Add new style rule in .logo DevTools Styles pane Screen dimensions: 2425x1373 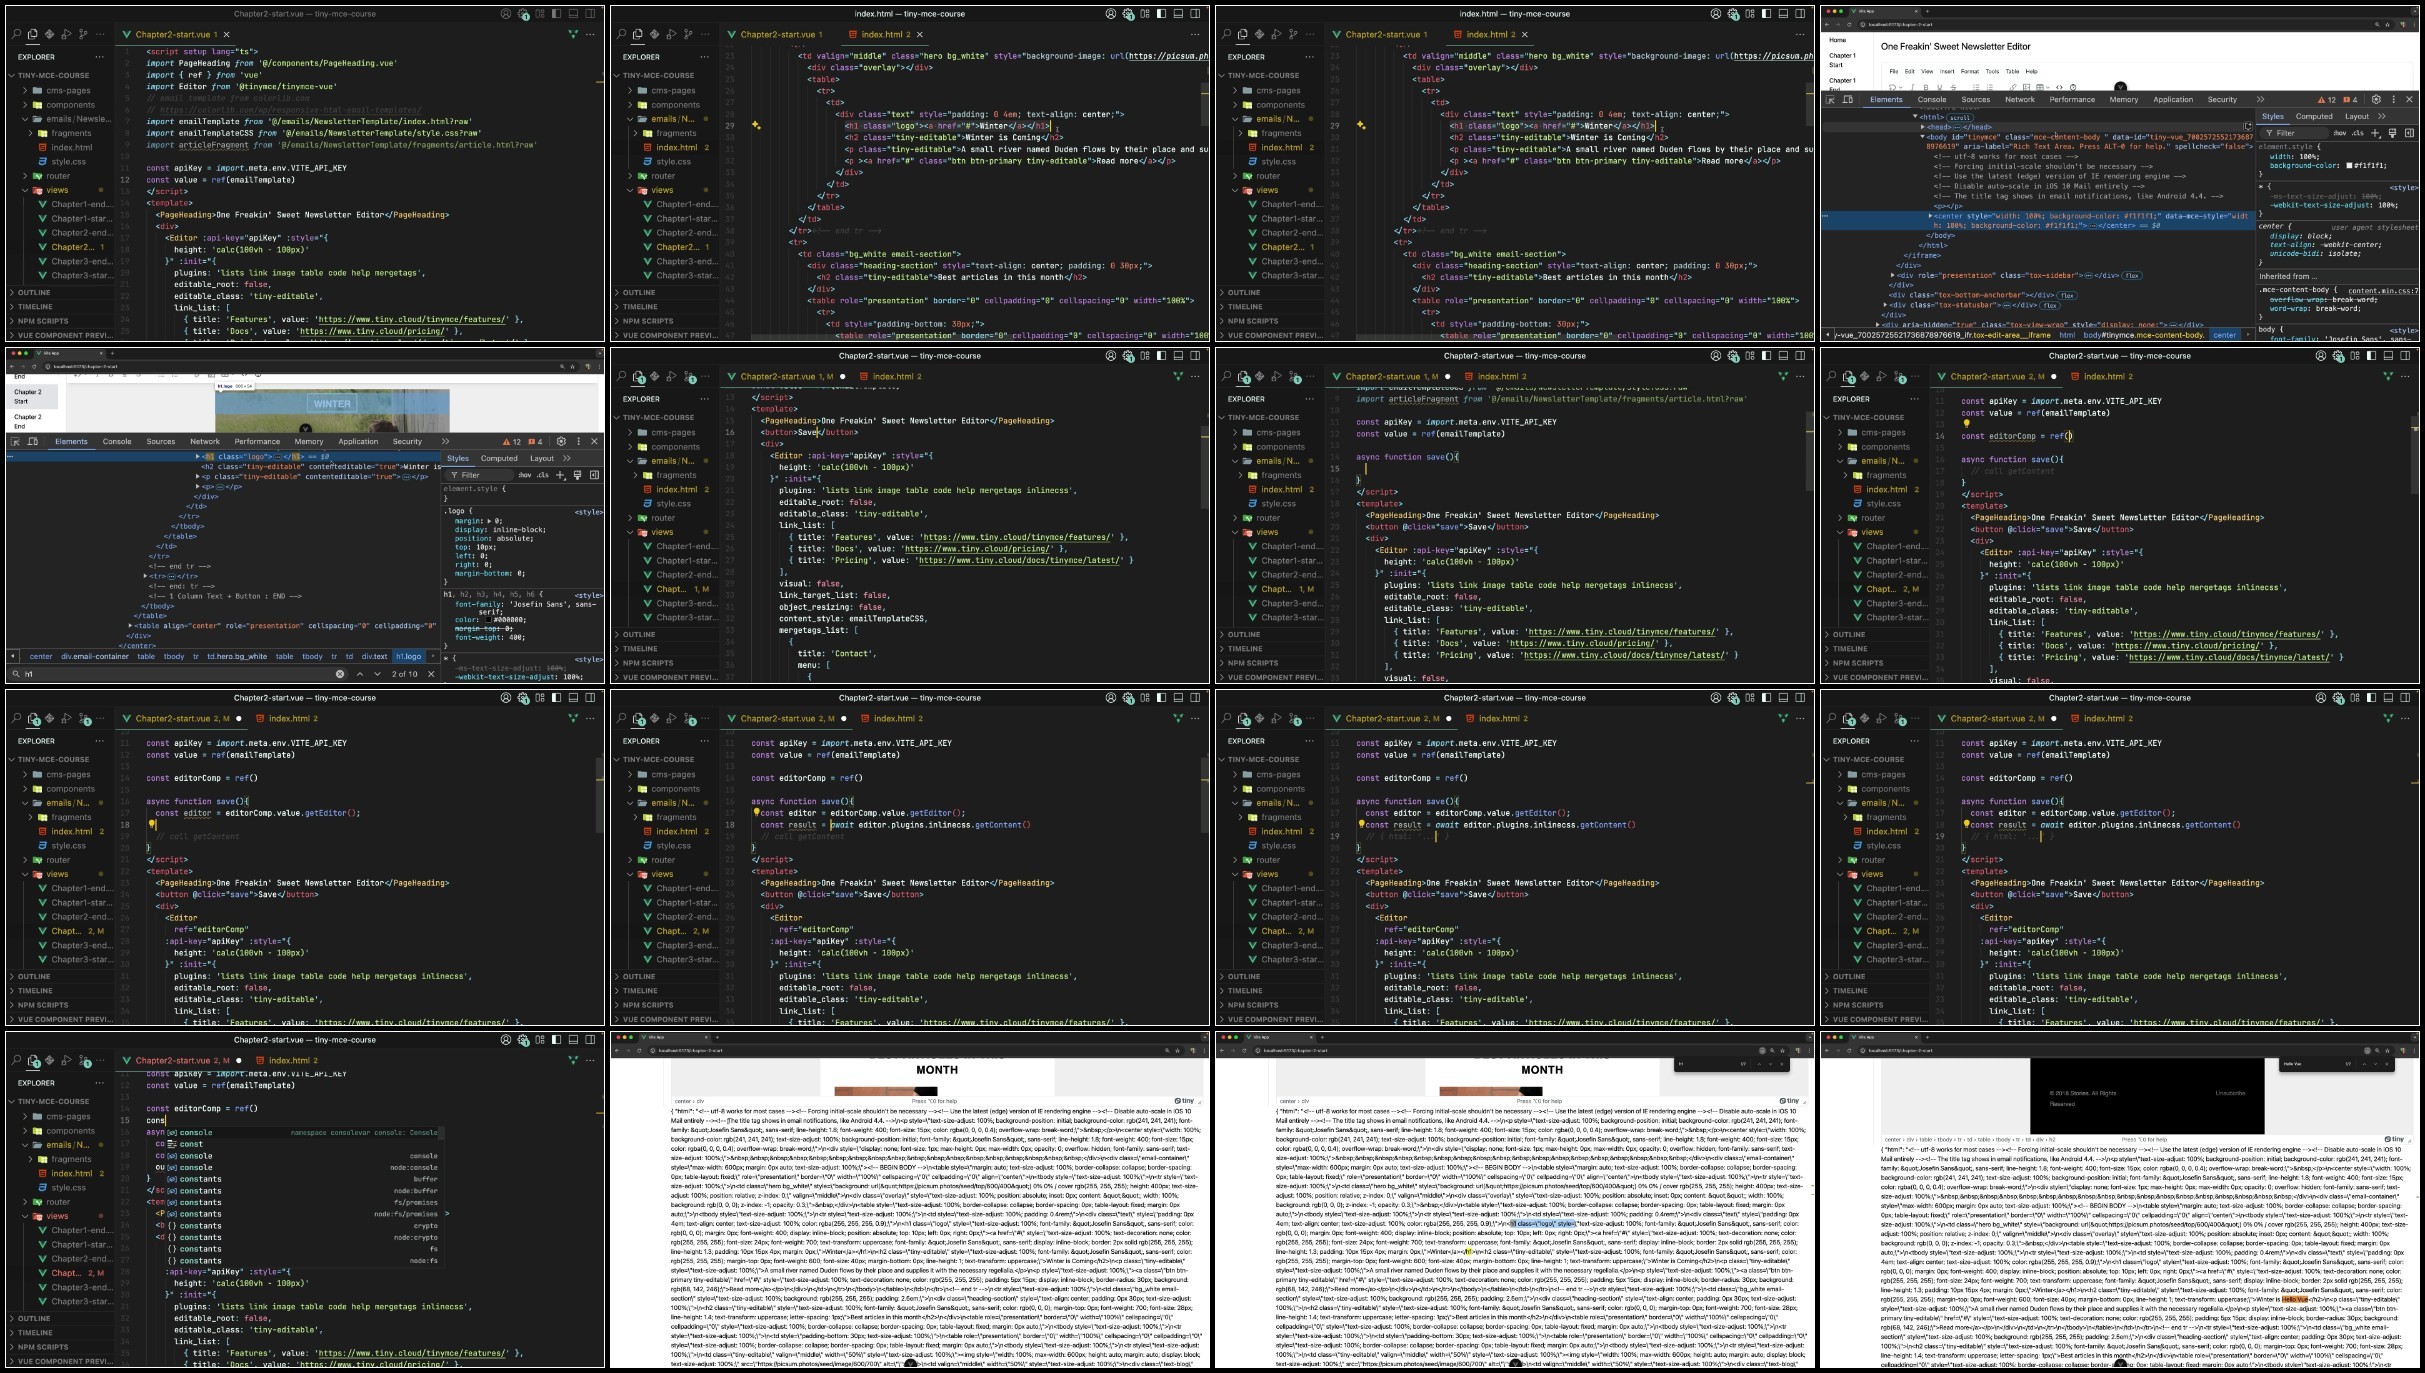pyautogui.click(x=560, y=475)
